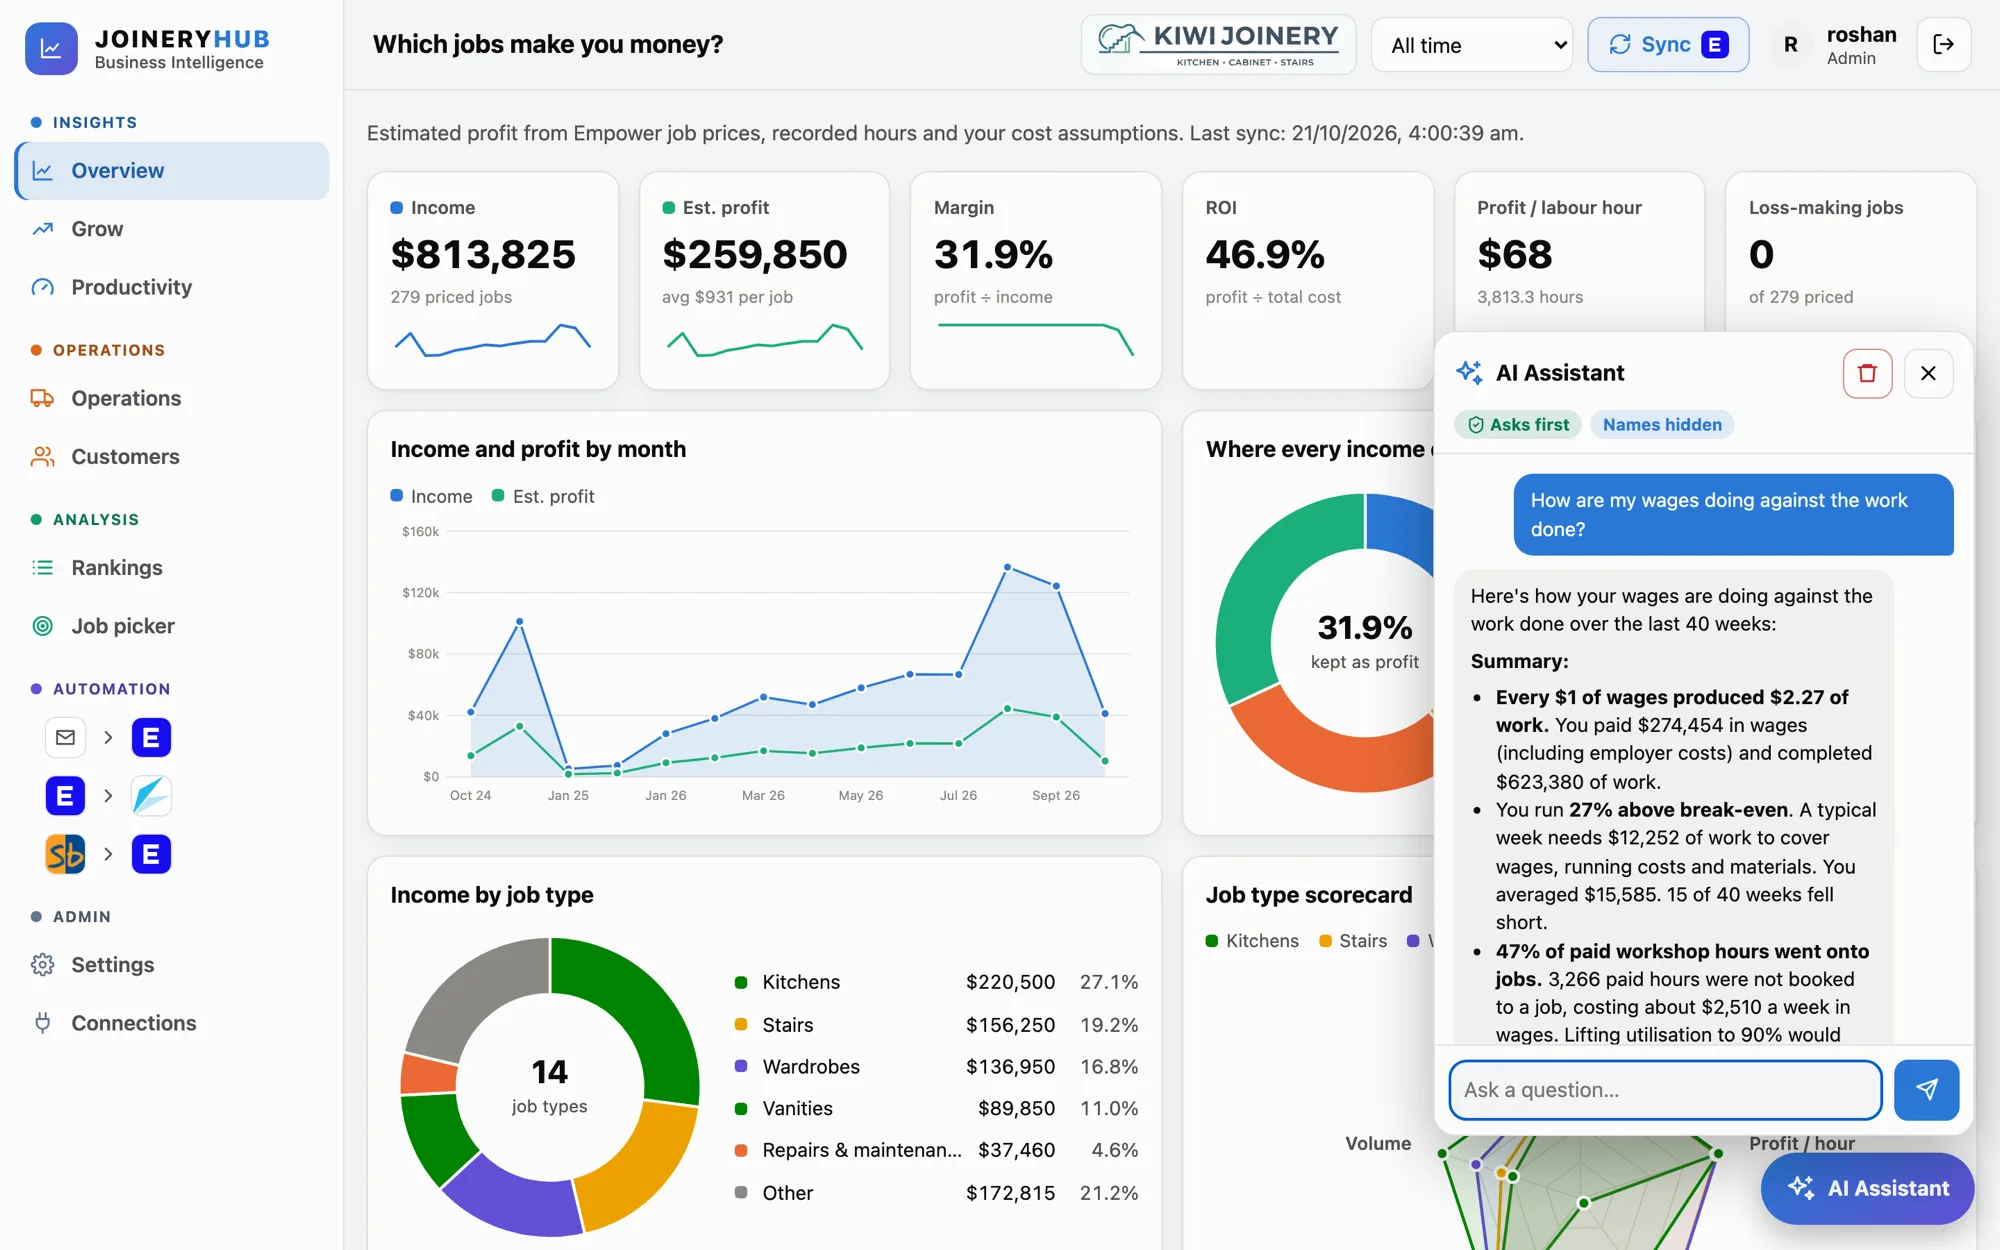Click the Names hidden badge
Image resolution: width=2000 pixels, height=1250 pixels.
coord(1662,425)
